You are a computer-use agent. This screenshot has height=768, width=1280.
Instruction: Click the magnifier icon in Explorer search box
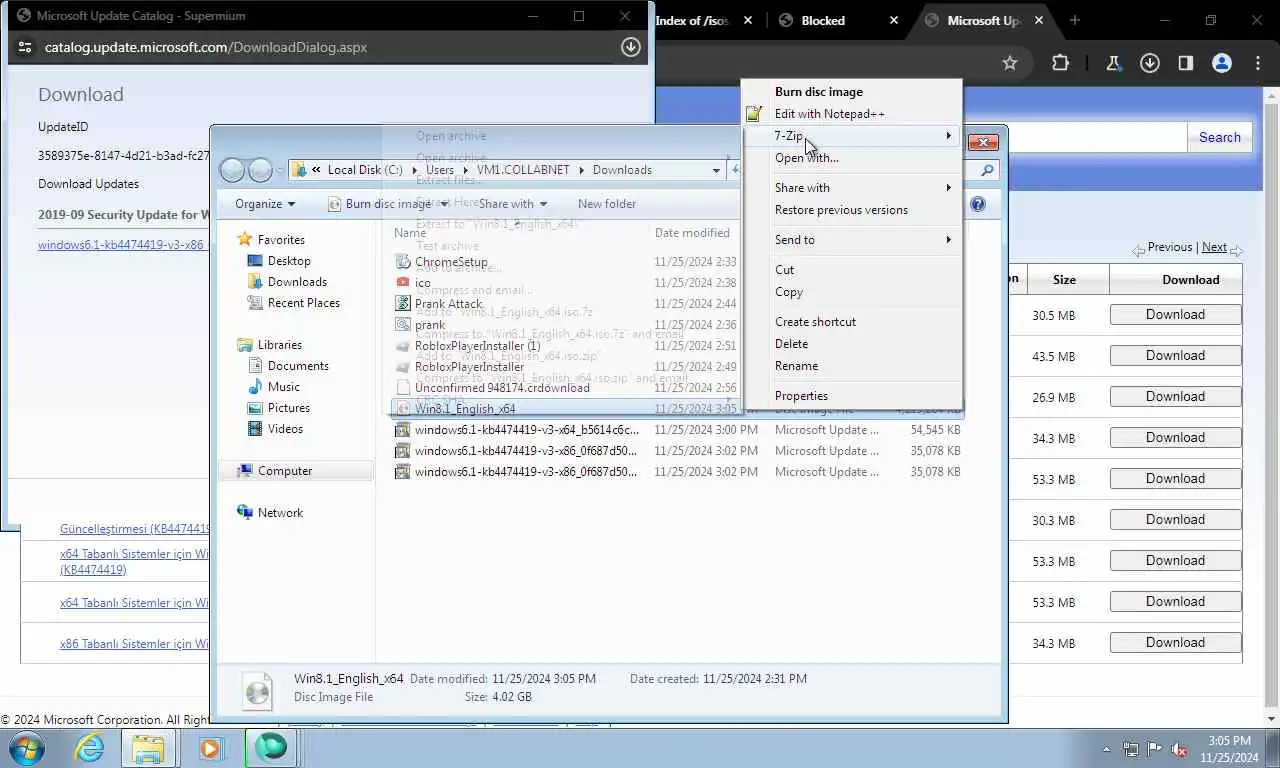[x=987, y=171]
